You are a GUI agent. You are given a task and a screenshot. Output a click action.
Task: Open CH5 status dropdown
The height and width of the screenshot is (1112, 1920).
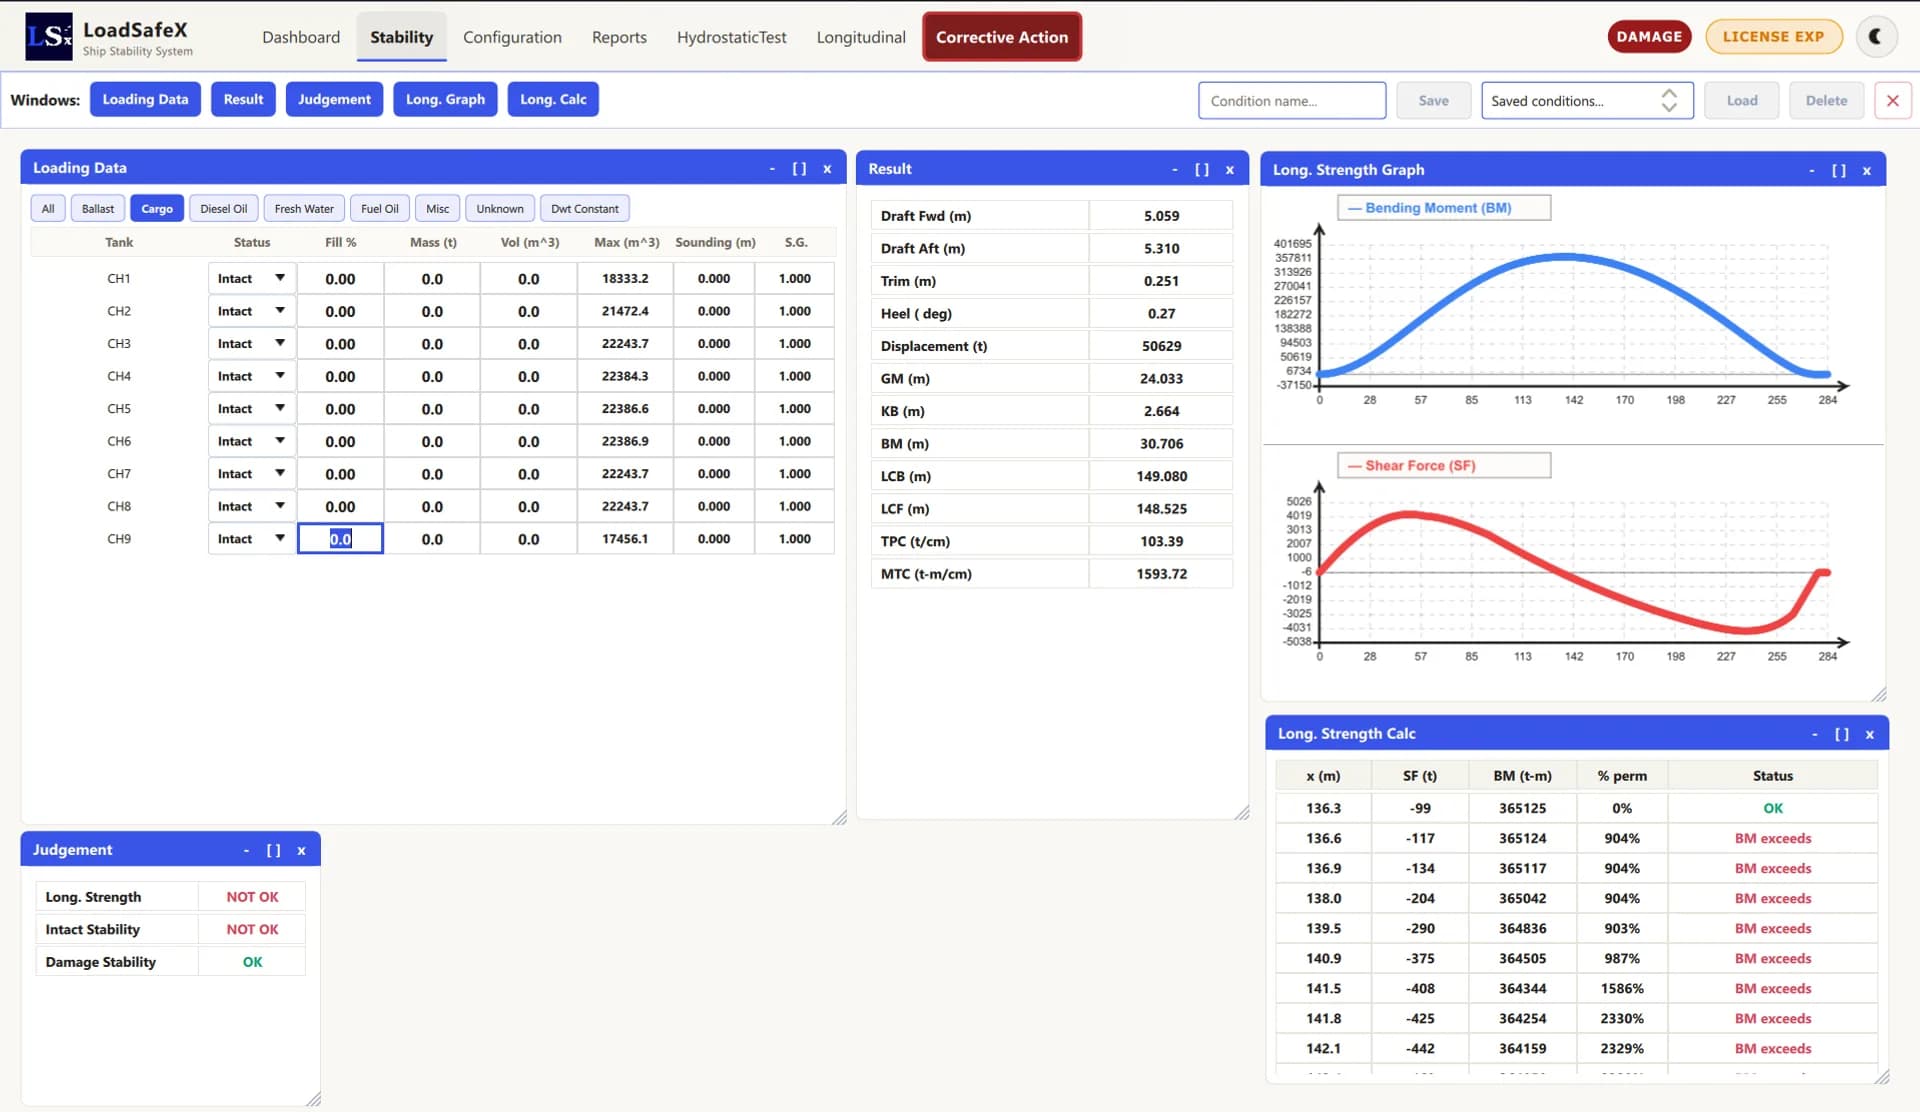pos(251,409)
